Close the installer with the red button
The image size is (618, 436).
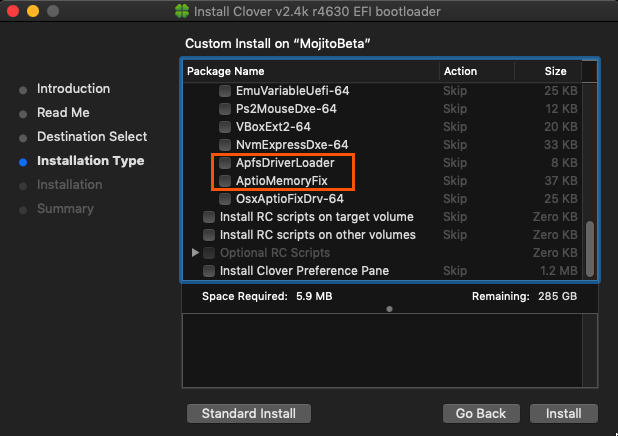point(13,11)
